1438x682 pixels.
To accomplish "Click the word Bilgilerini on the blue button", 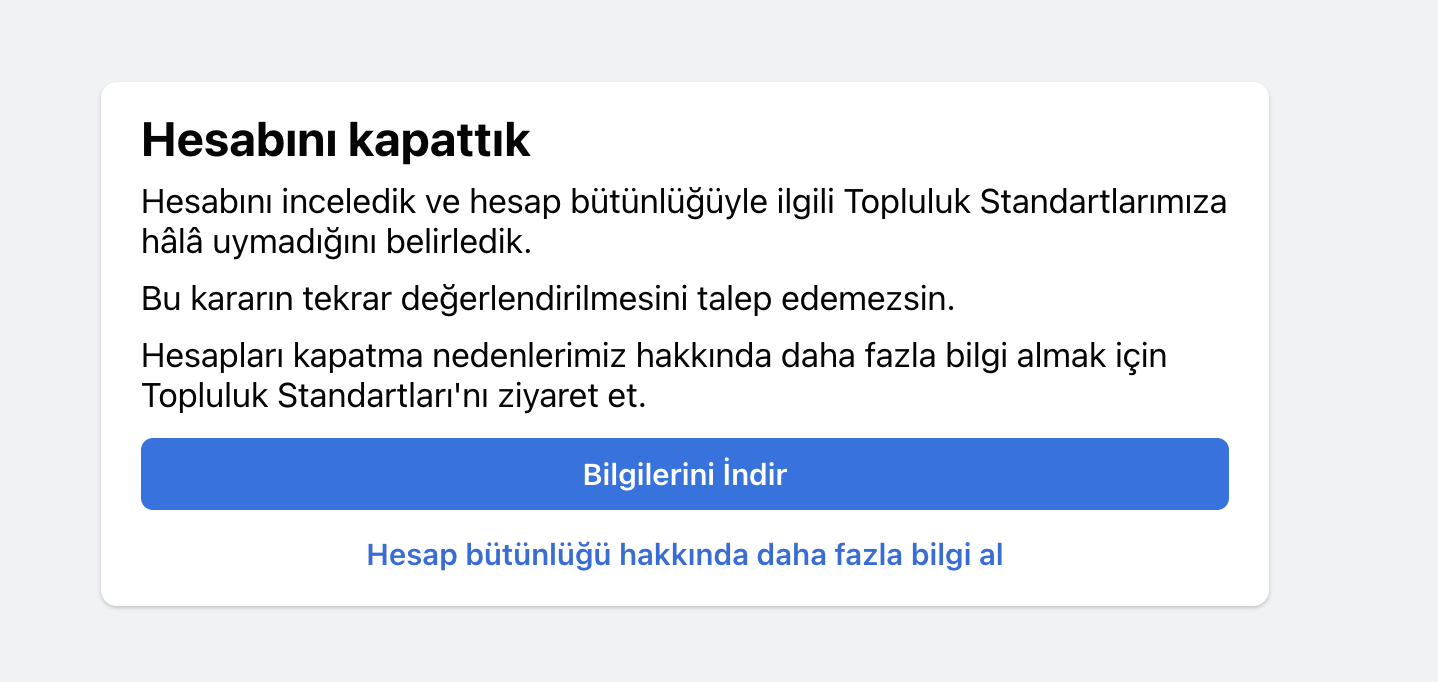I will tap(648, 474).
